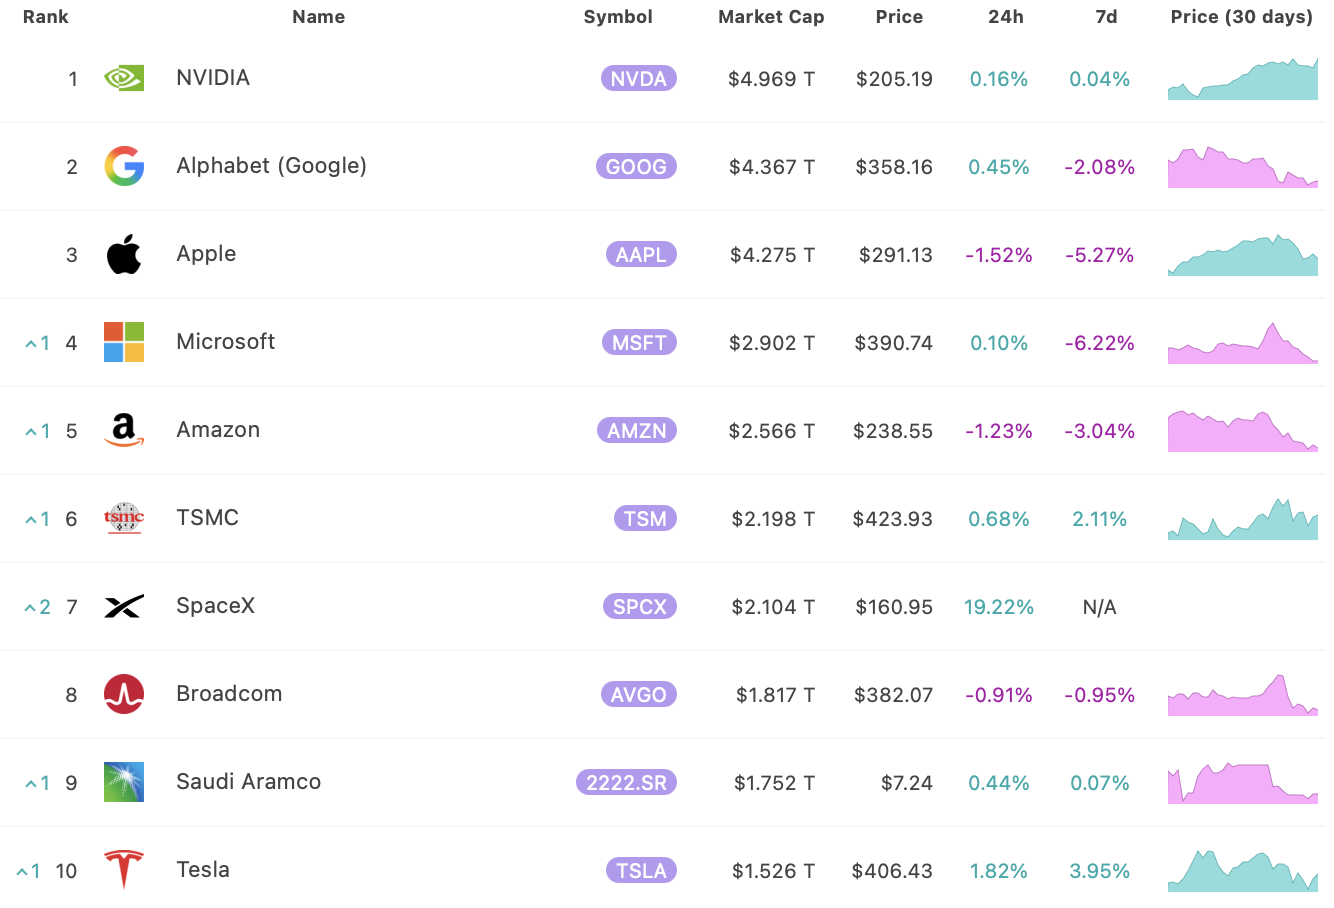1334x908 pixels.
Task: Open NVIDIA's 30-day price chart
Action: point(1243,79)
